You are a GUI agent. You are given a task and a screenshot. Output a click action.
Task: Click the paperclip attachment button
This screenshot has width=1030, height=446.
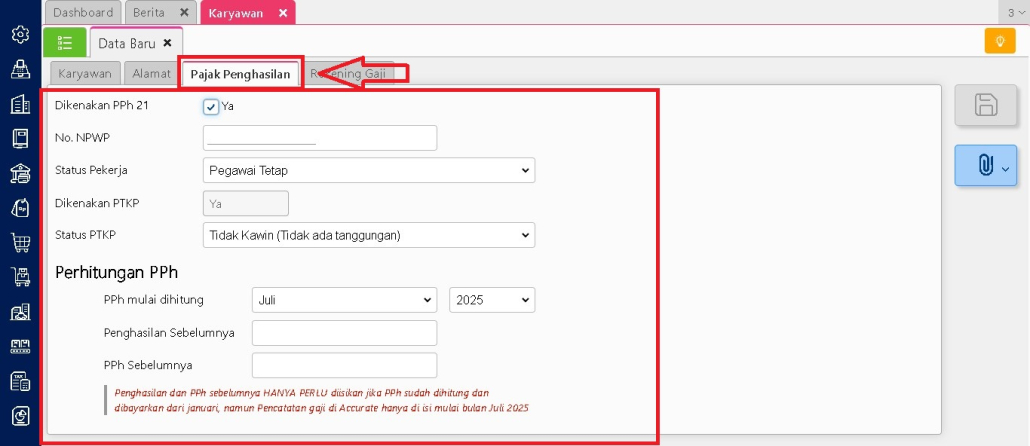coord(986,165)
